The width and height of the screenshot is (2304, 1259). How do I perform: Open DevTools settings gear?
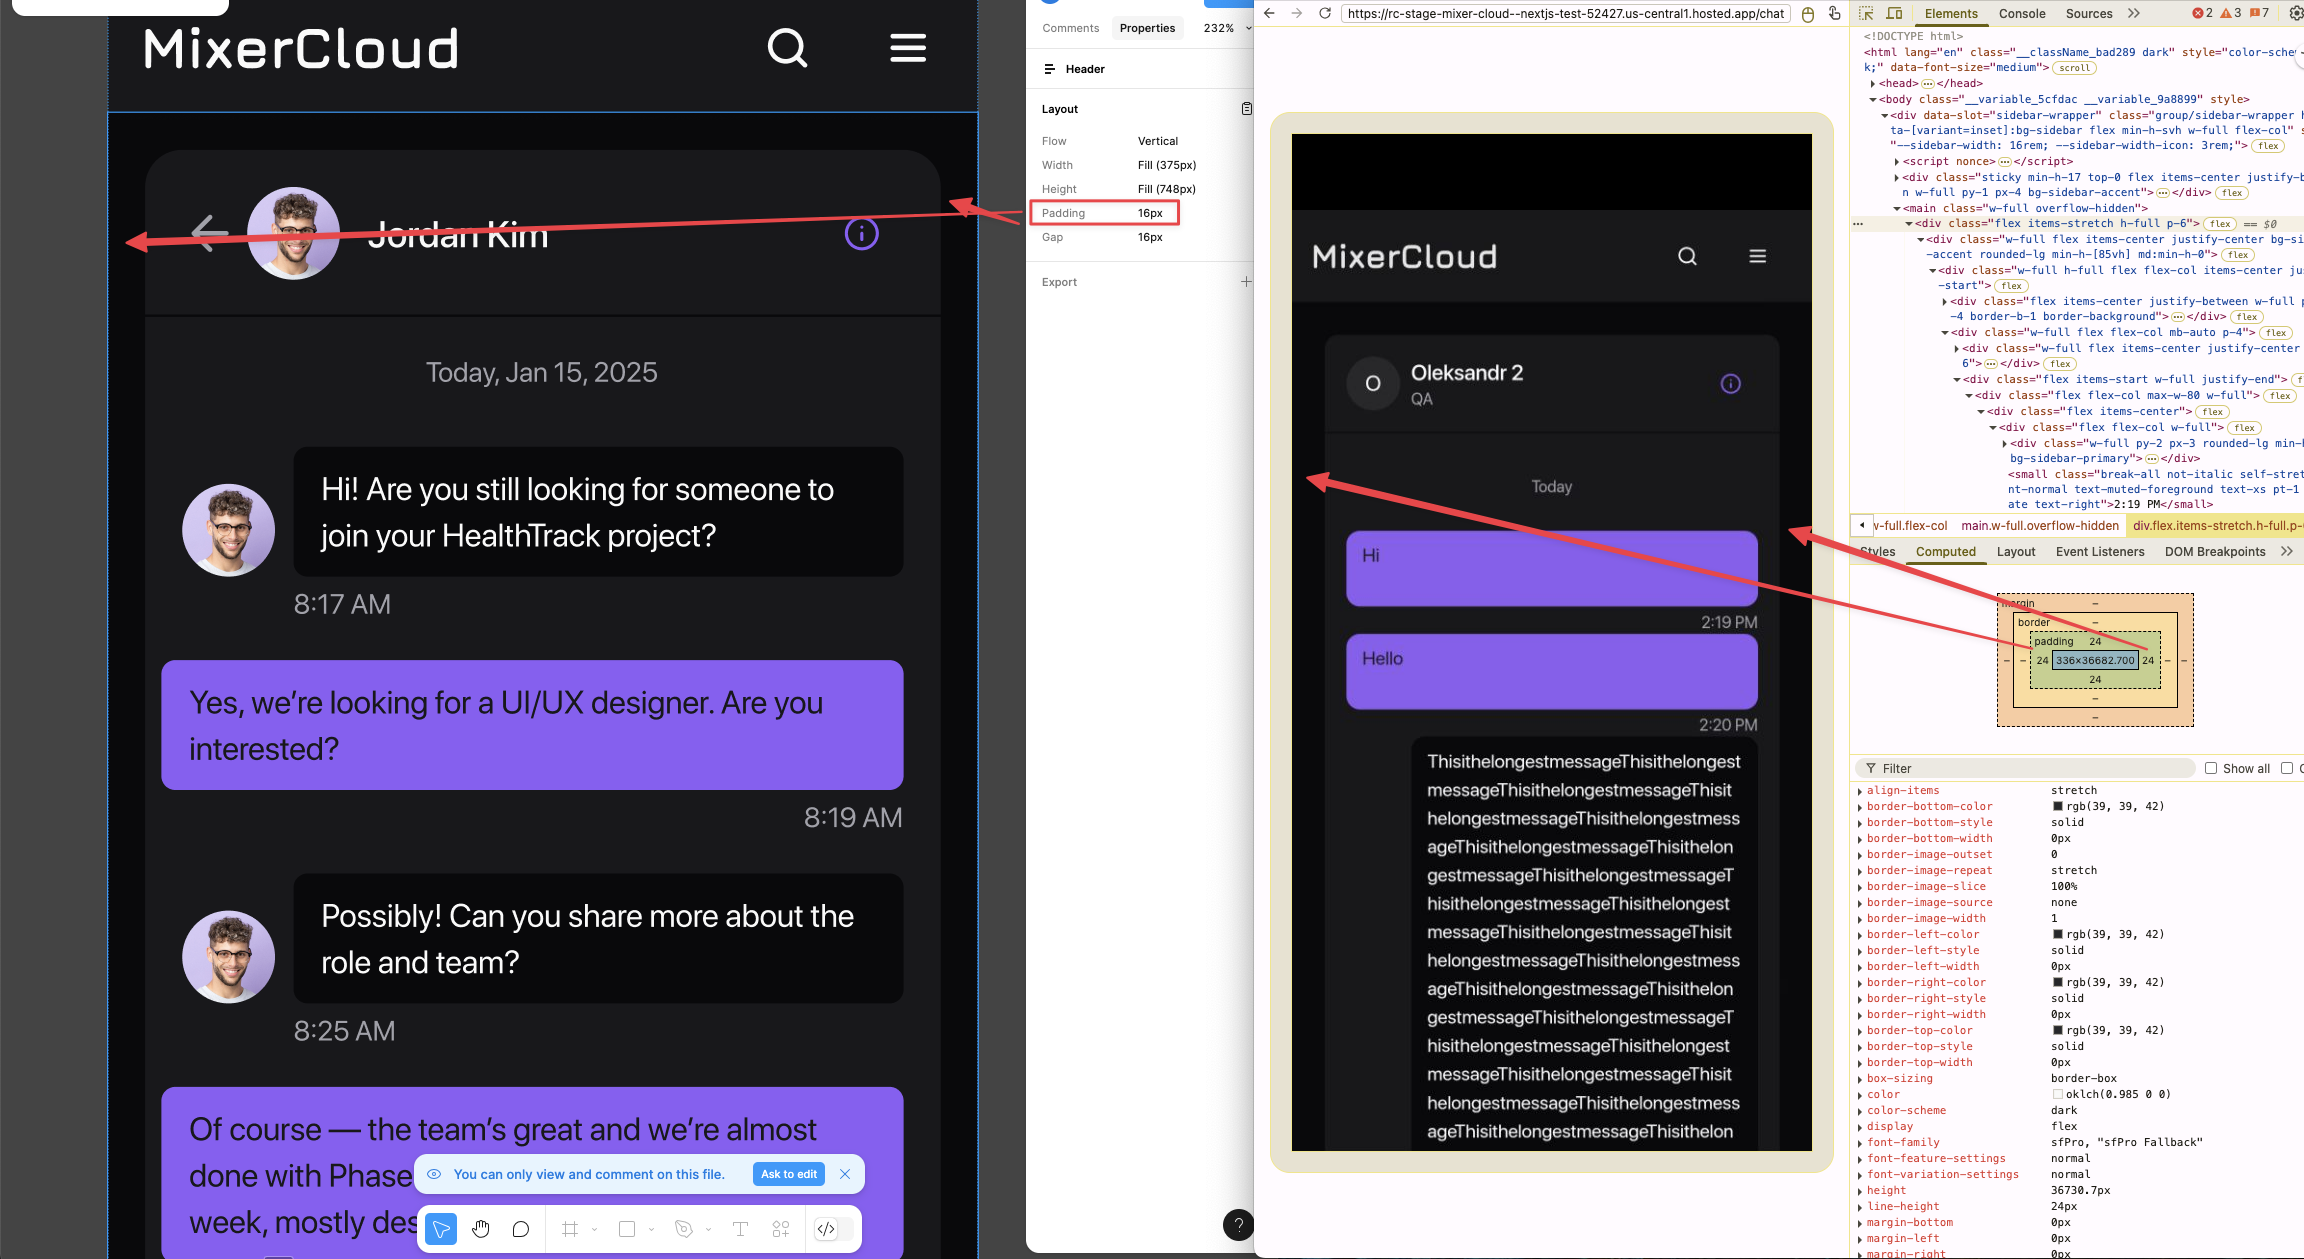point(2296,13)
